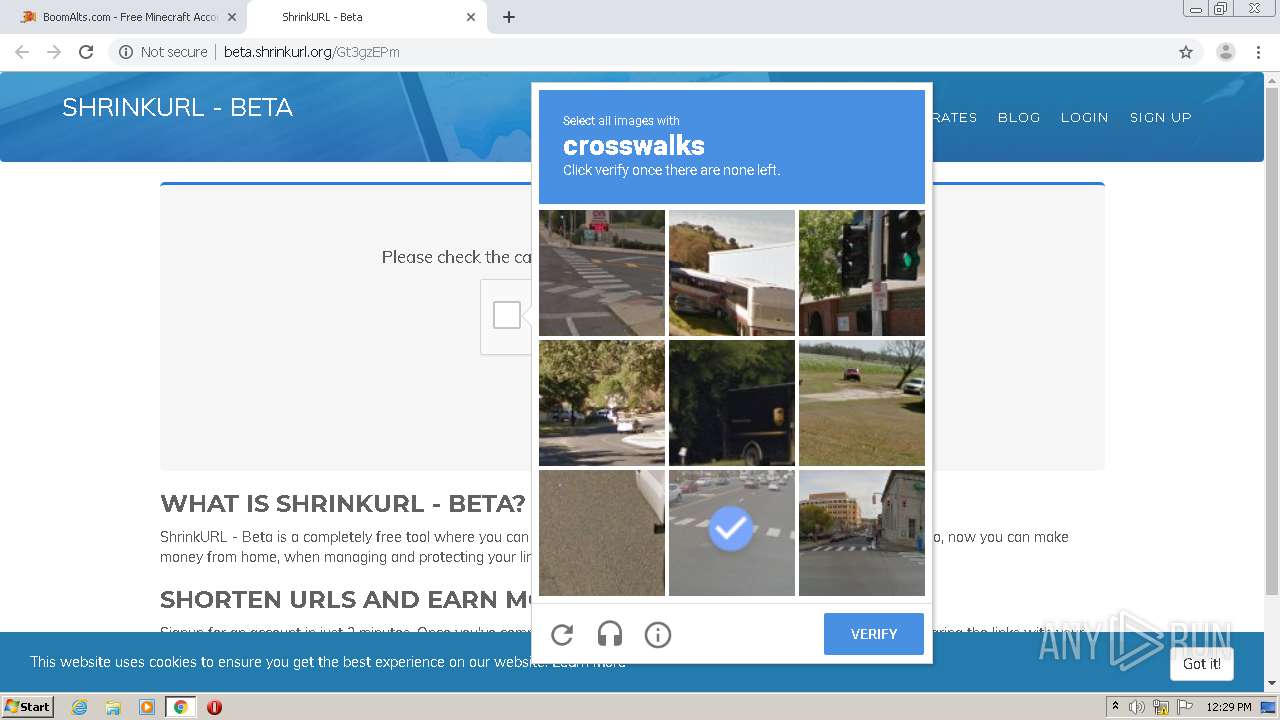Open a new browser tab

pos(509,17)
